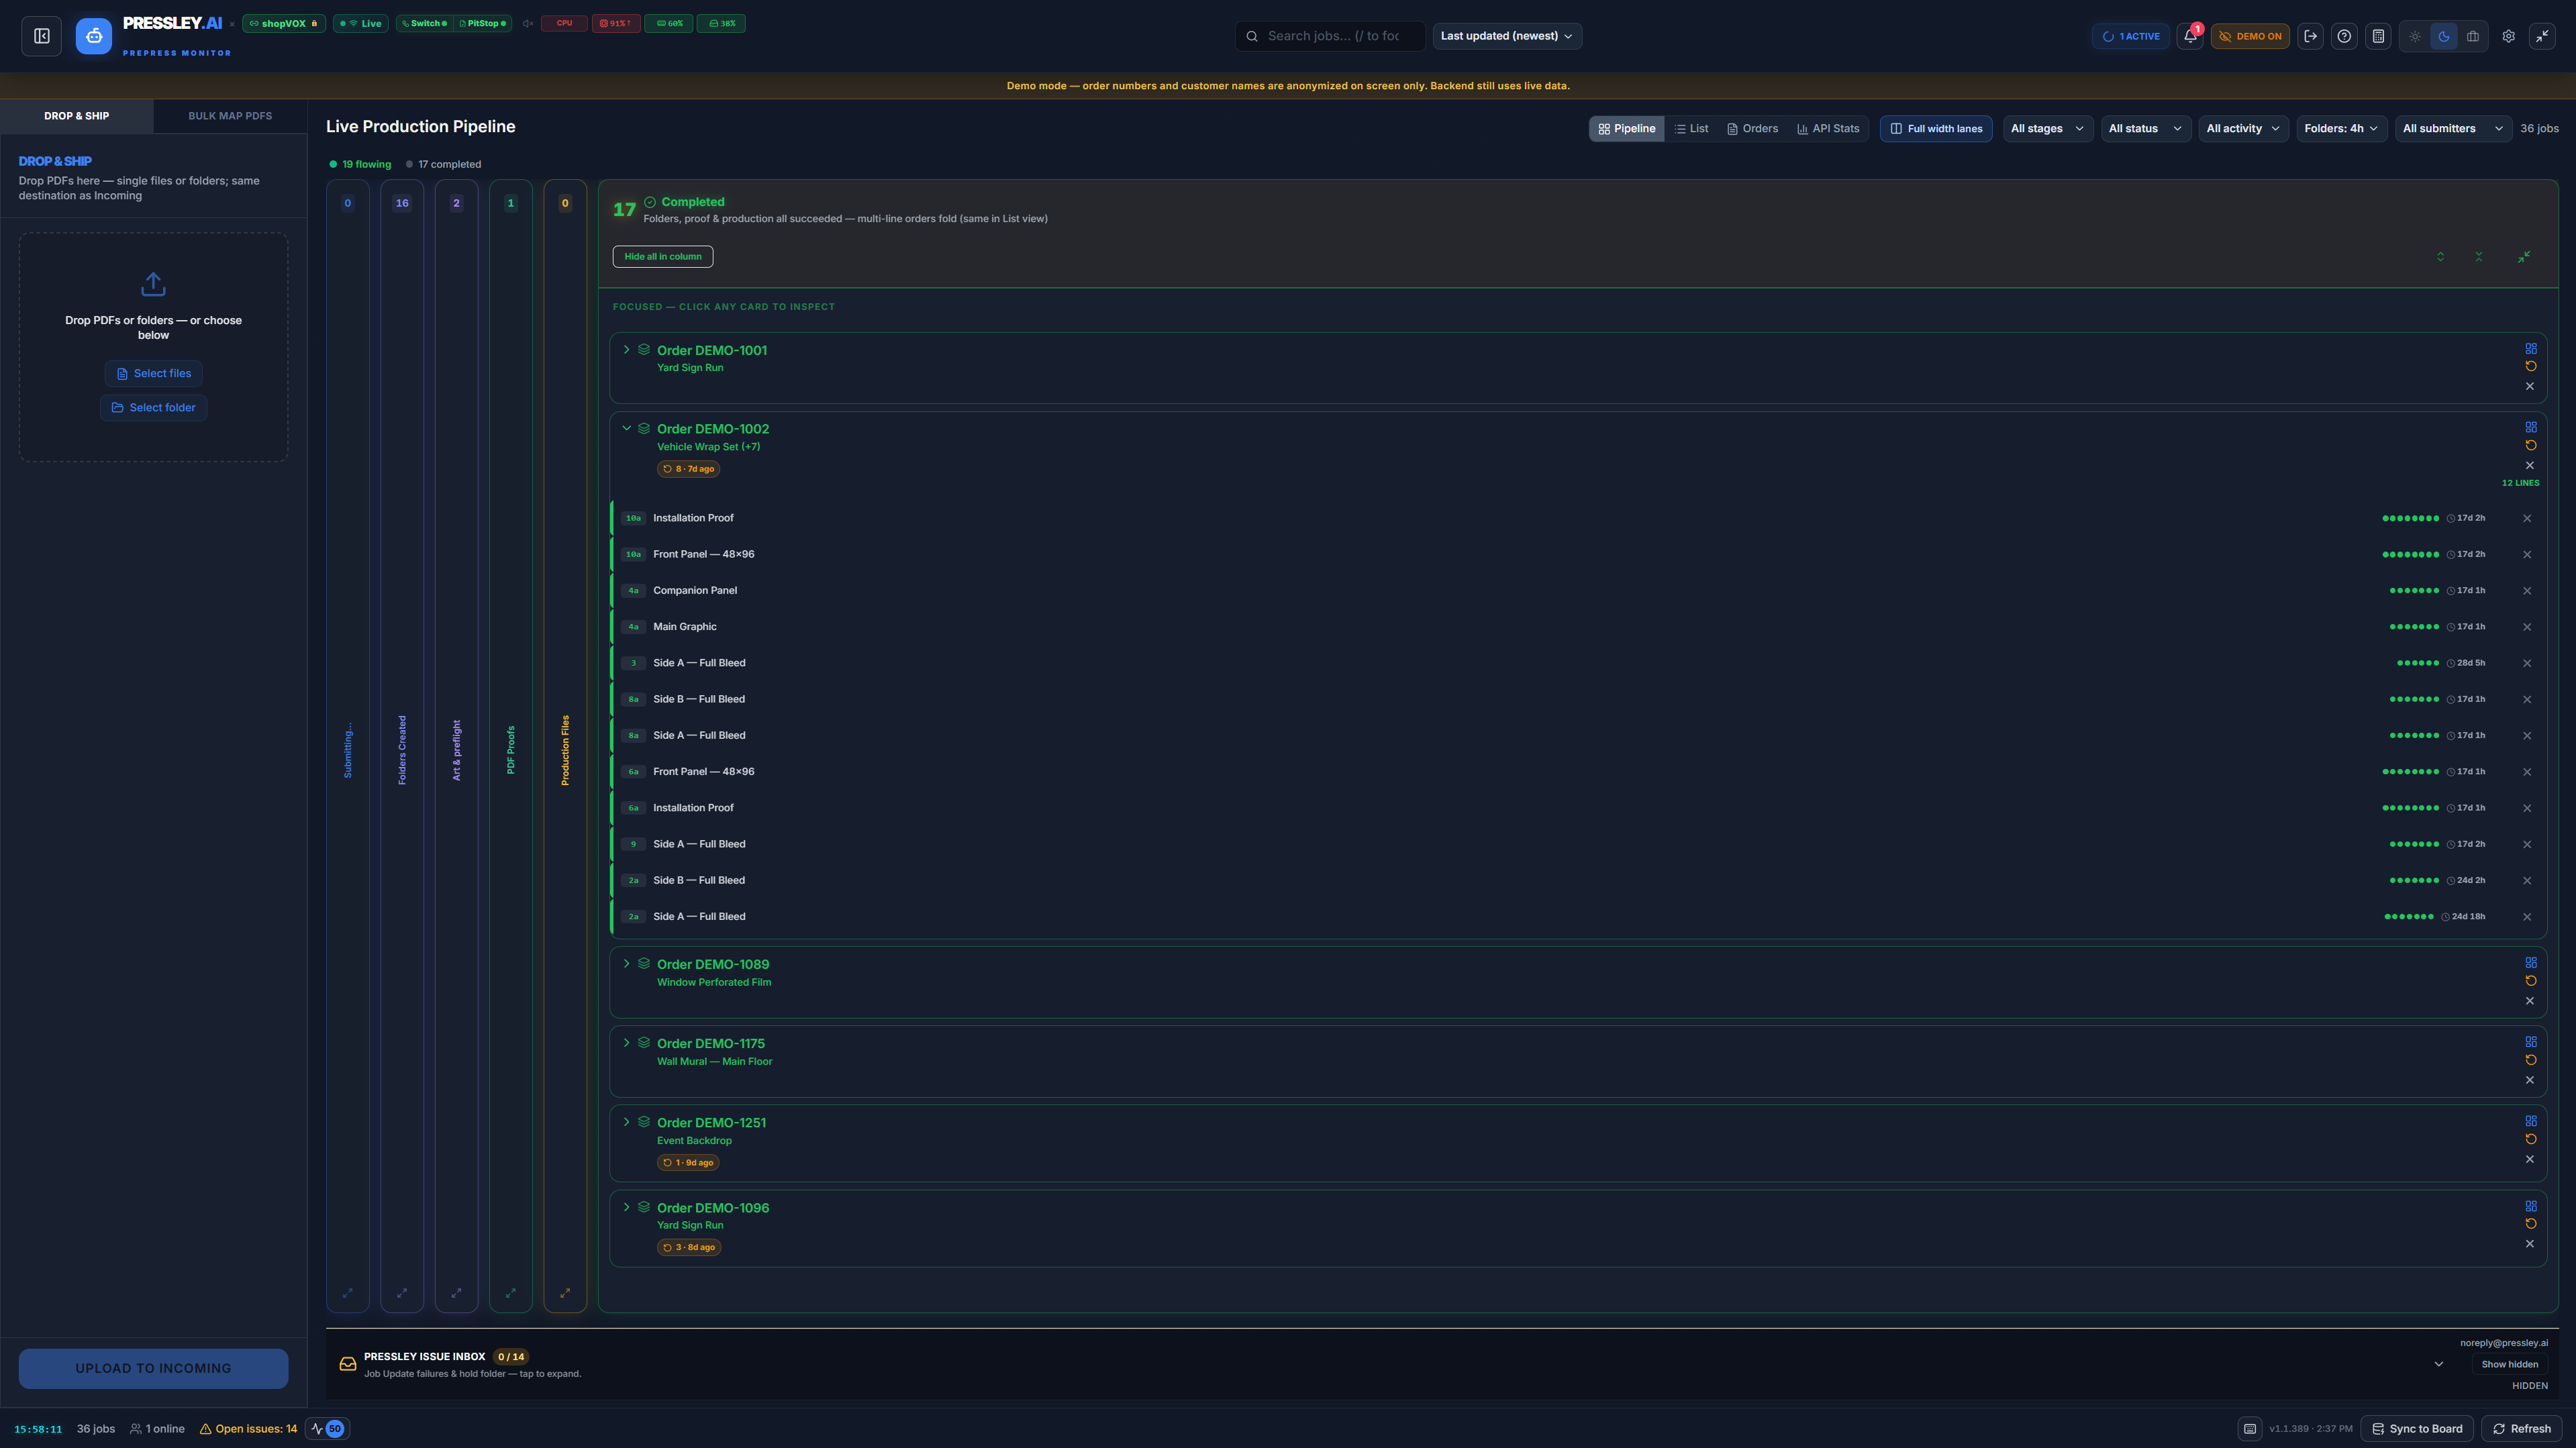Collapse Order DEMO-1002 chevron
This screenshot has height=1448, width=2576.
(627, 428)
